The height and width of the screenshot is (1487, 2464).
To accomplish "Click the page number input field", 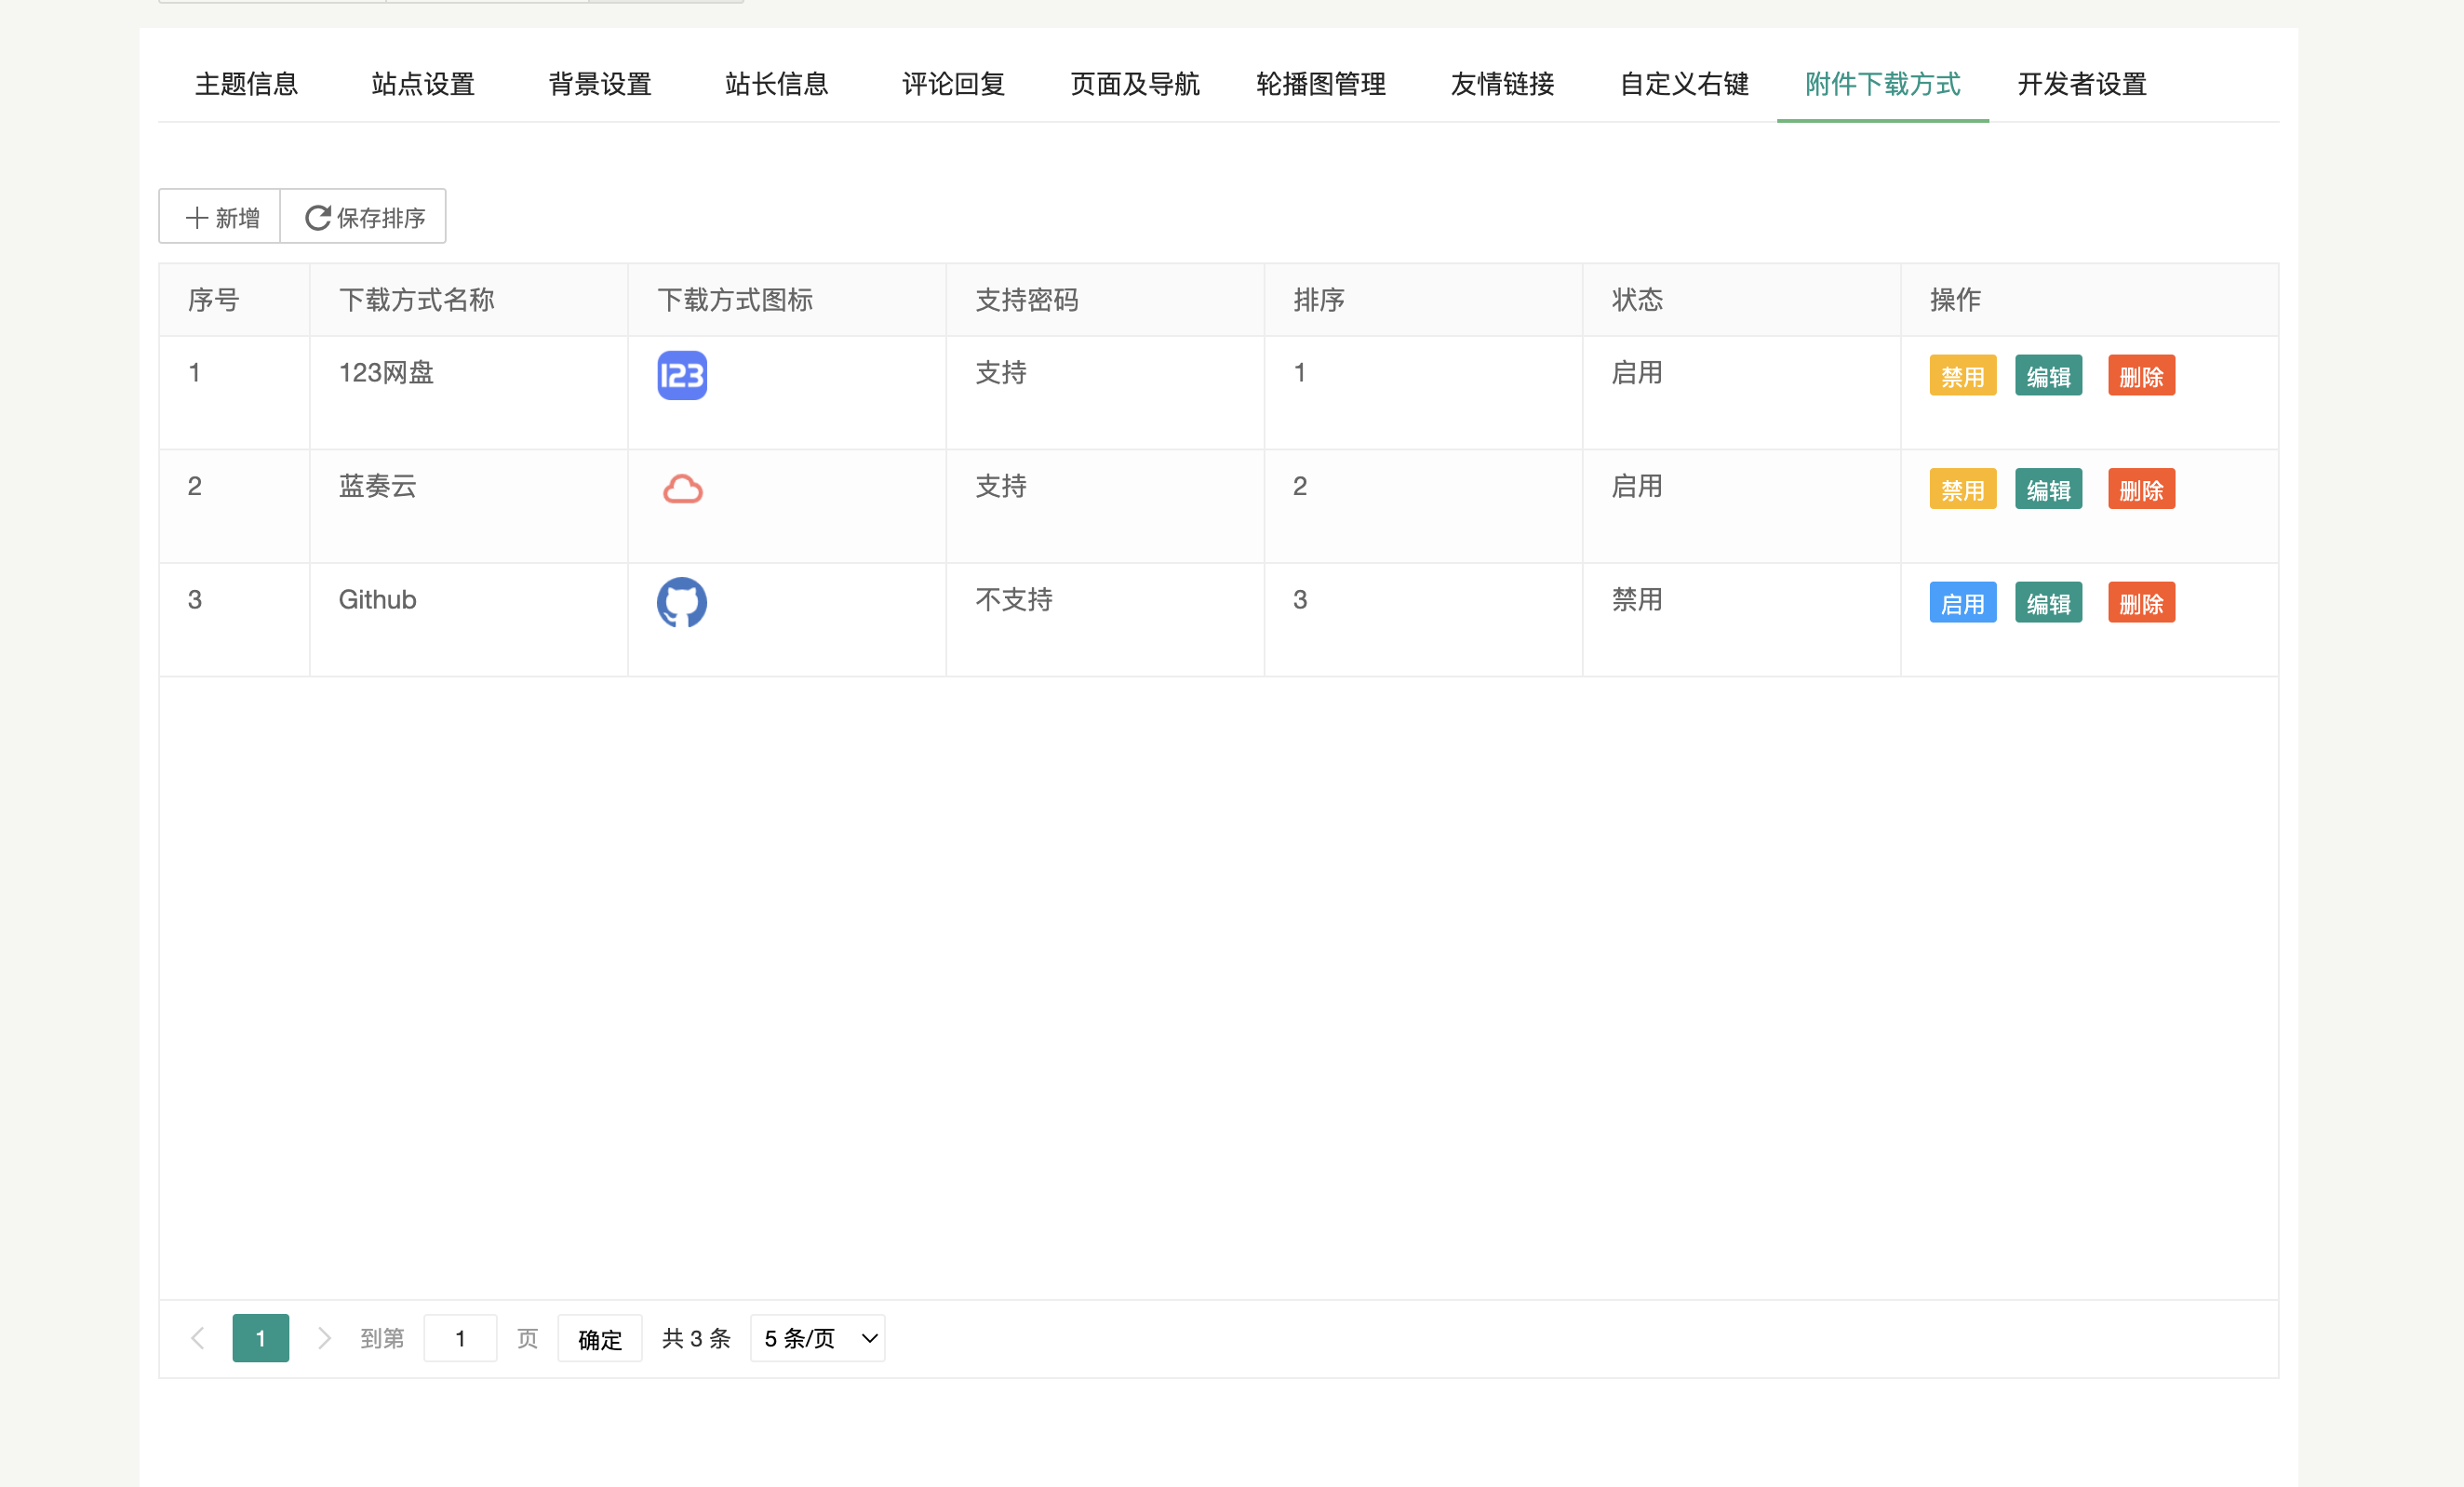I will [460, 1338].
